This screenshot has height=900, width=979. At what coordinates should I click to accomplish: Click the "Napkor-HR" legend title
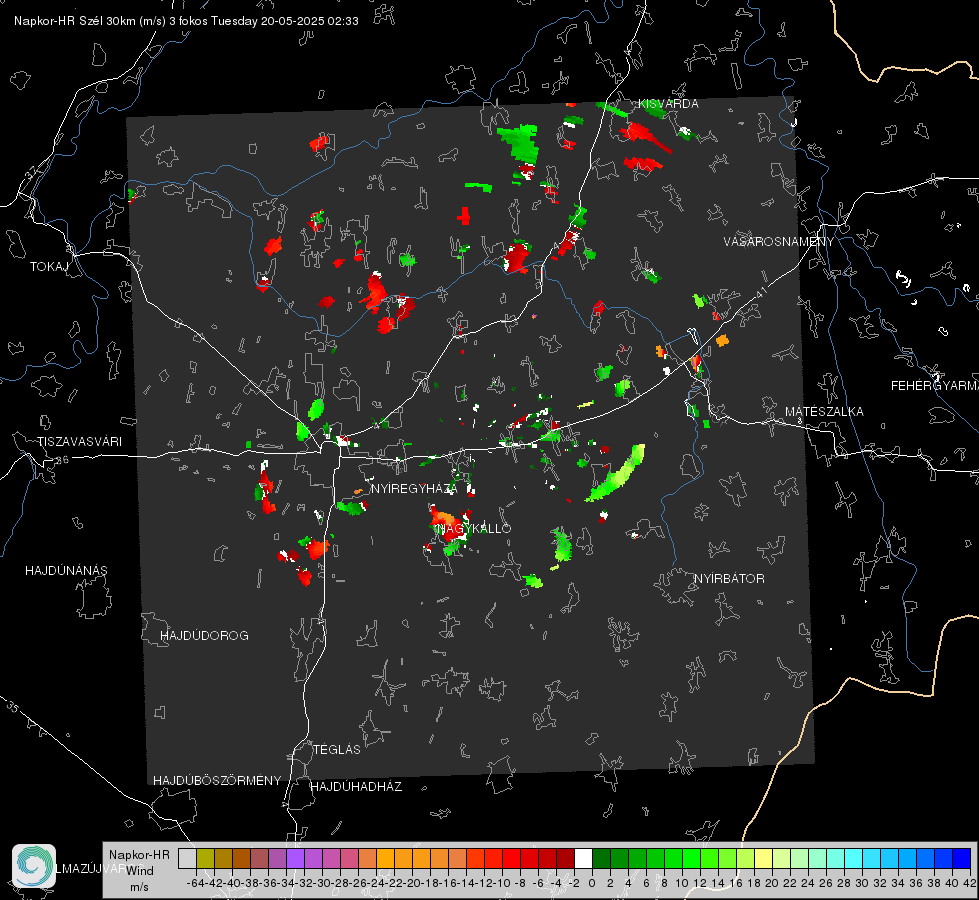tap(139, 855)
